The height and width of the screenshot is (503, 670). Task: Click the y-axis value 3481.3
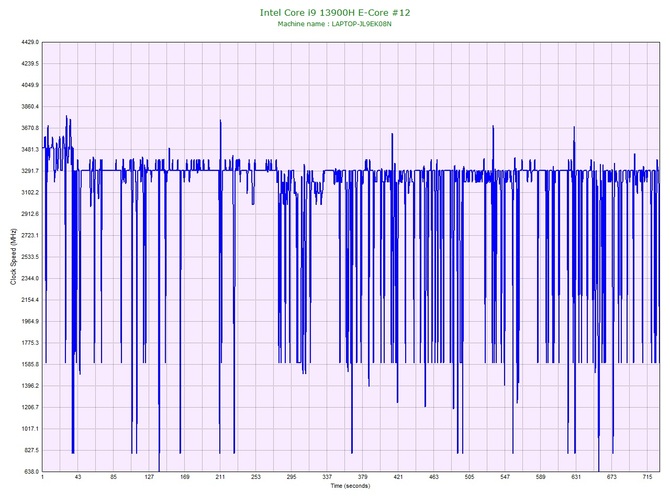[x=30, y=150]
